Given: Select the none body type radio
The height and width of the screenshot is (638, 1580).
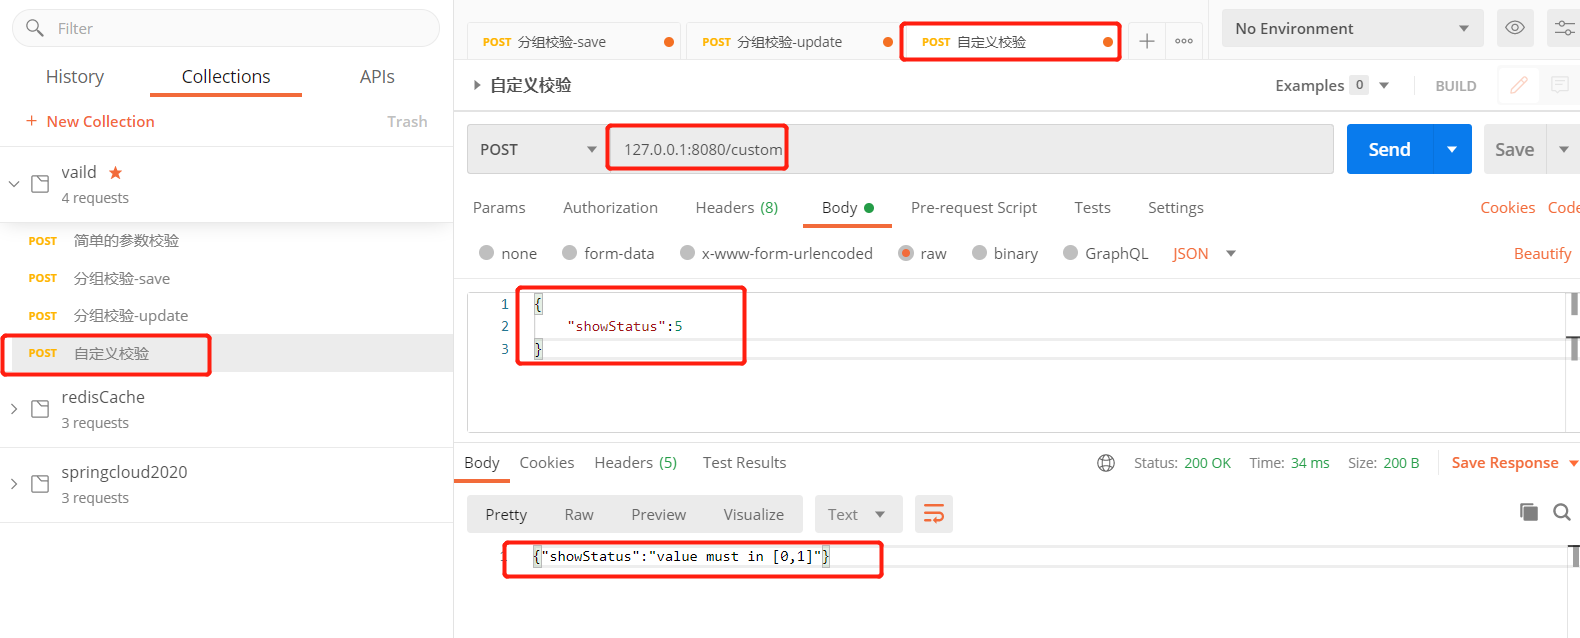Looking at the screenshot, I should (486, 253).
